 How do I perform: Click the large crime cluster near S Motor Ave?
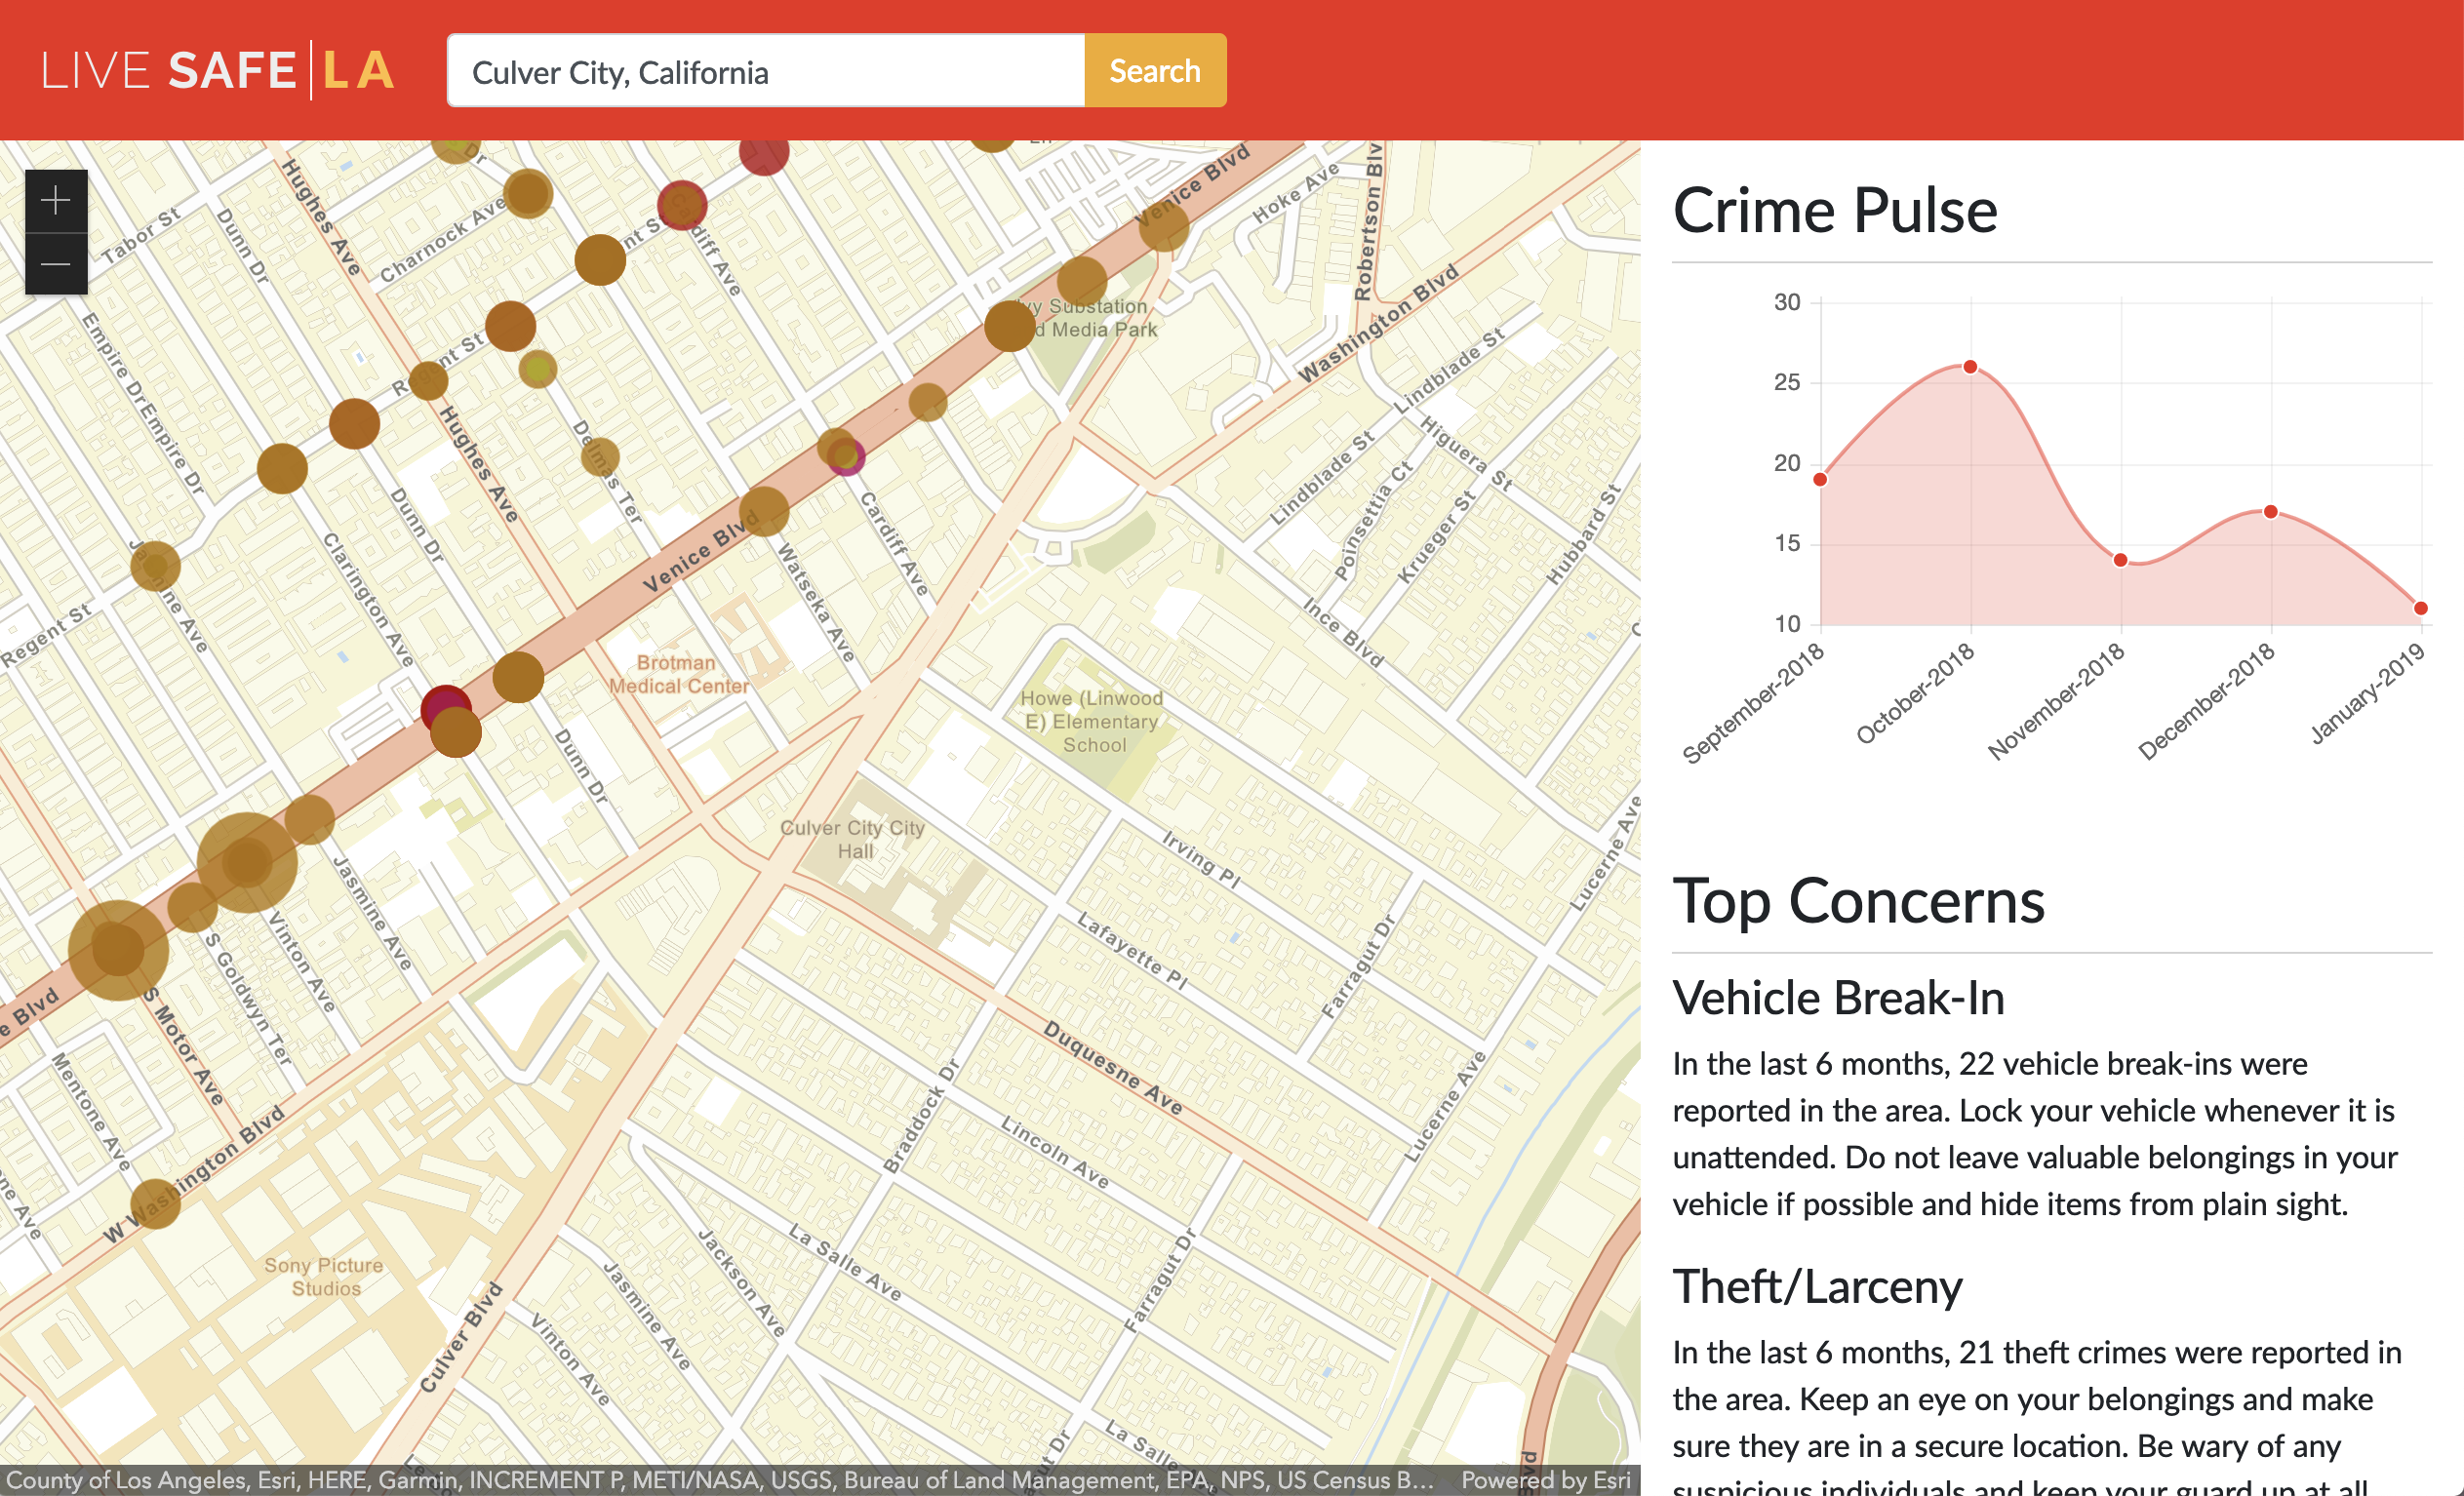[x=118, y=949]
